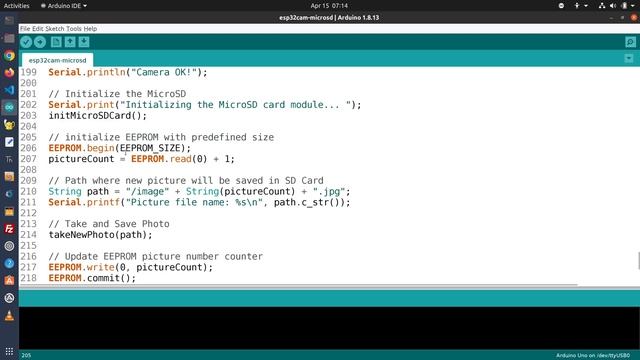This screenshot has width=640, height=360.
Task: Click the Upload sketch arrow button
Action: (40, 42)
